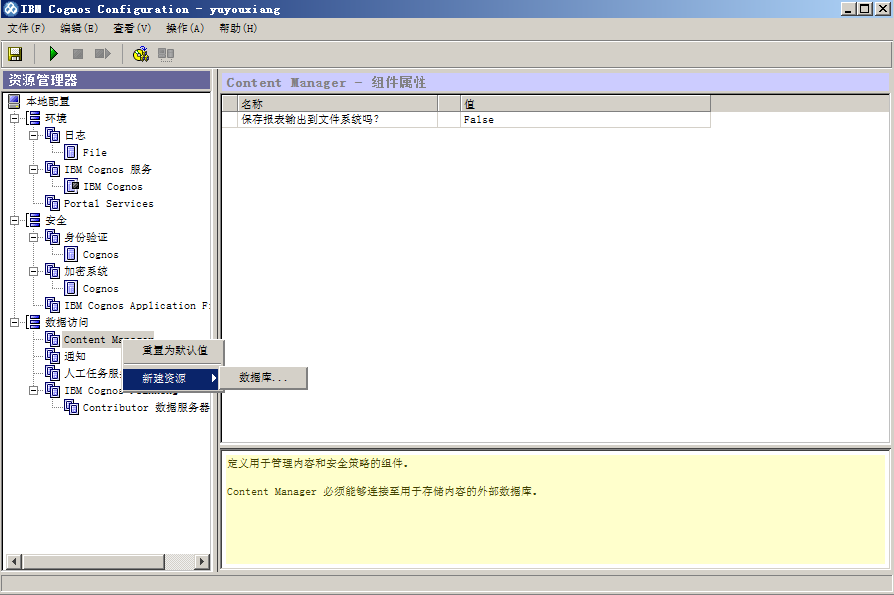Open the 编辑(E) menu
Viewport: 894px width, 595px height.
(79, 28)
